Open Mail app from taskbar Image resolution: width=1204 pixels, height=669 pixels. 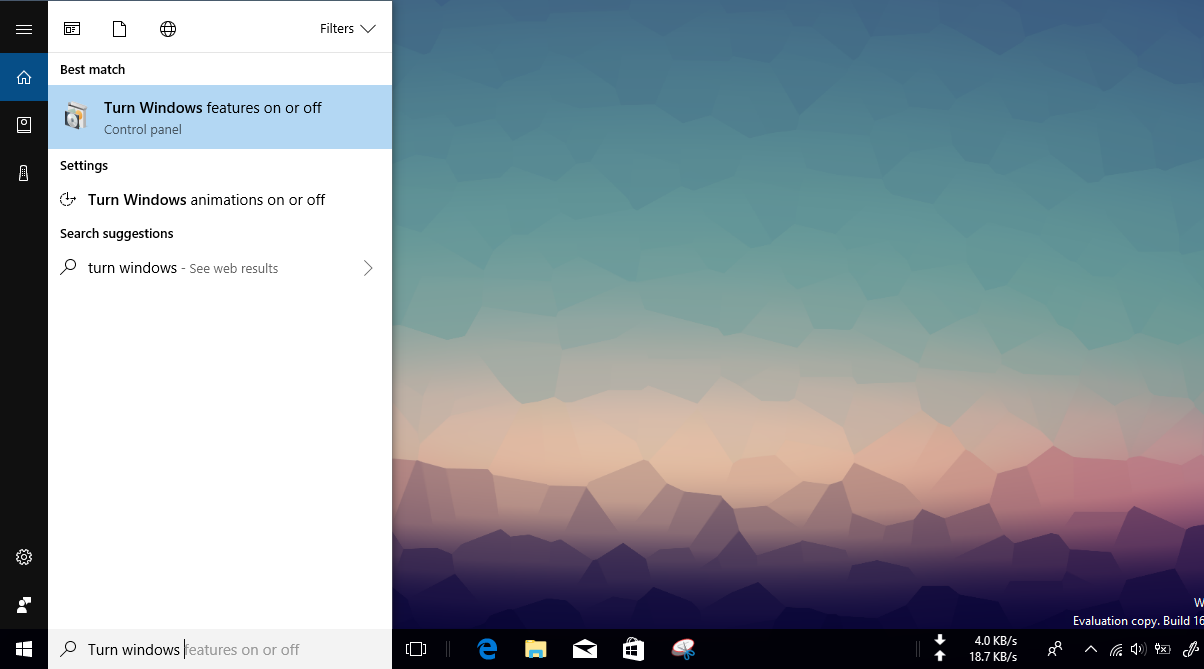(x=585, y=649)
